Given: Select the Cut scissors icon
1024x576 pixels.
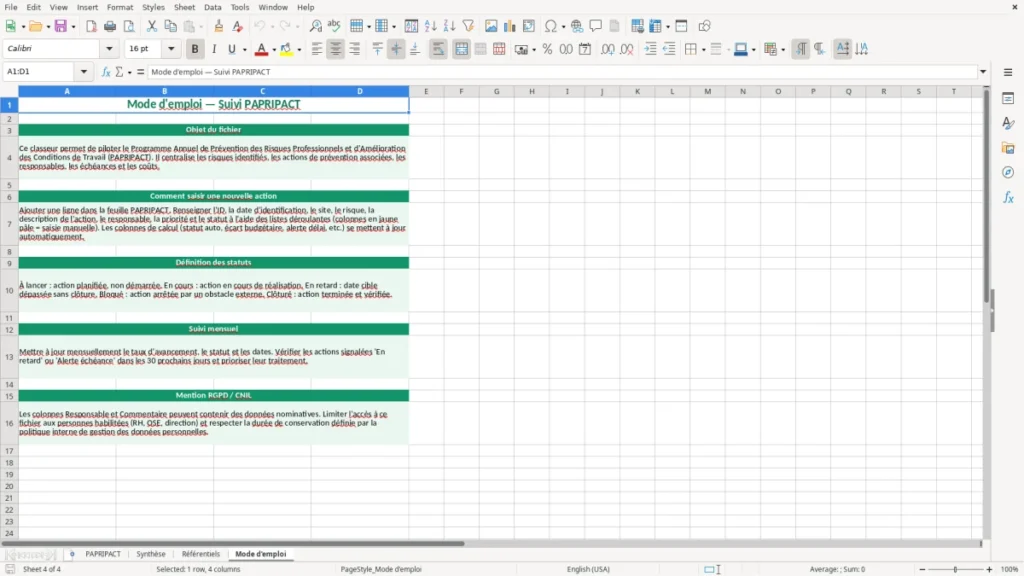Looking at the screenshot, I should [152, 26].
